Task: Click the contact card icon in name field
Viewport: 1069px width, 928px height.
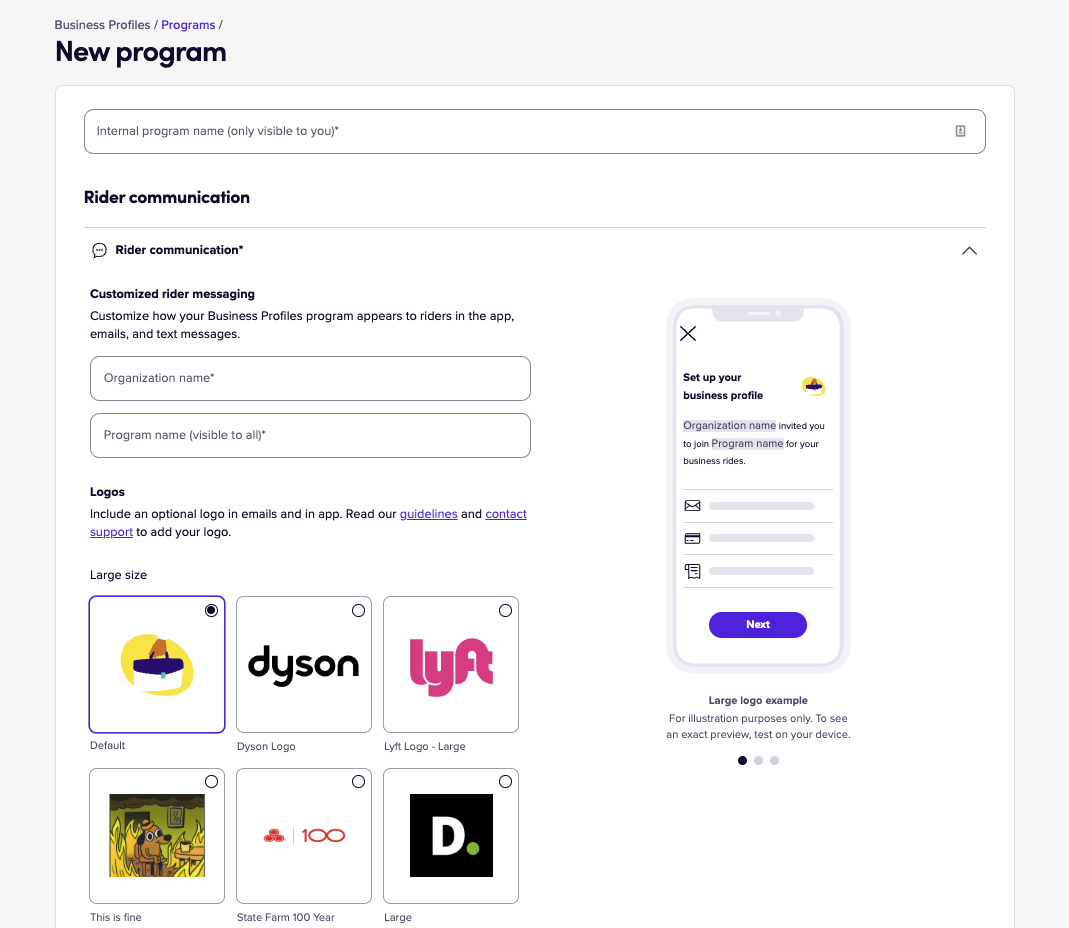Action: pos(960,131)
